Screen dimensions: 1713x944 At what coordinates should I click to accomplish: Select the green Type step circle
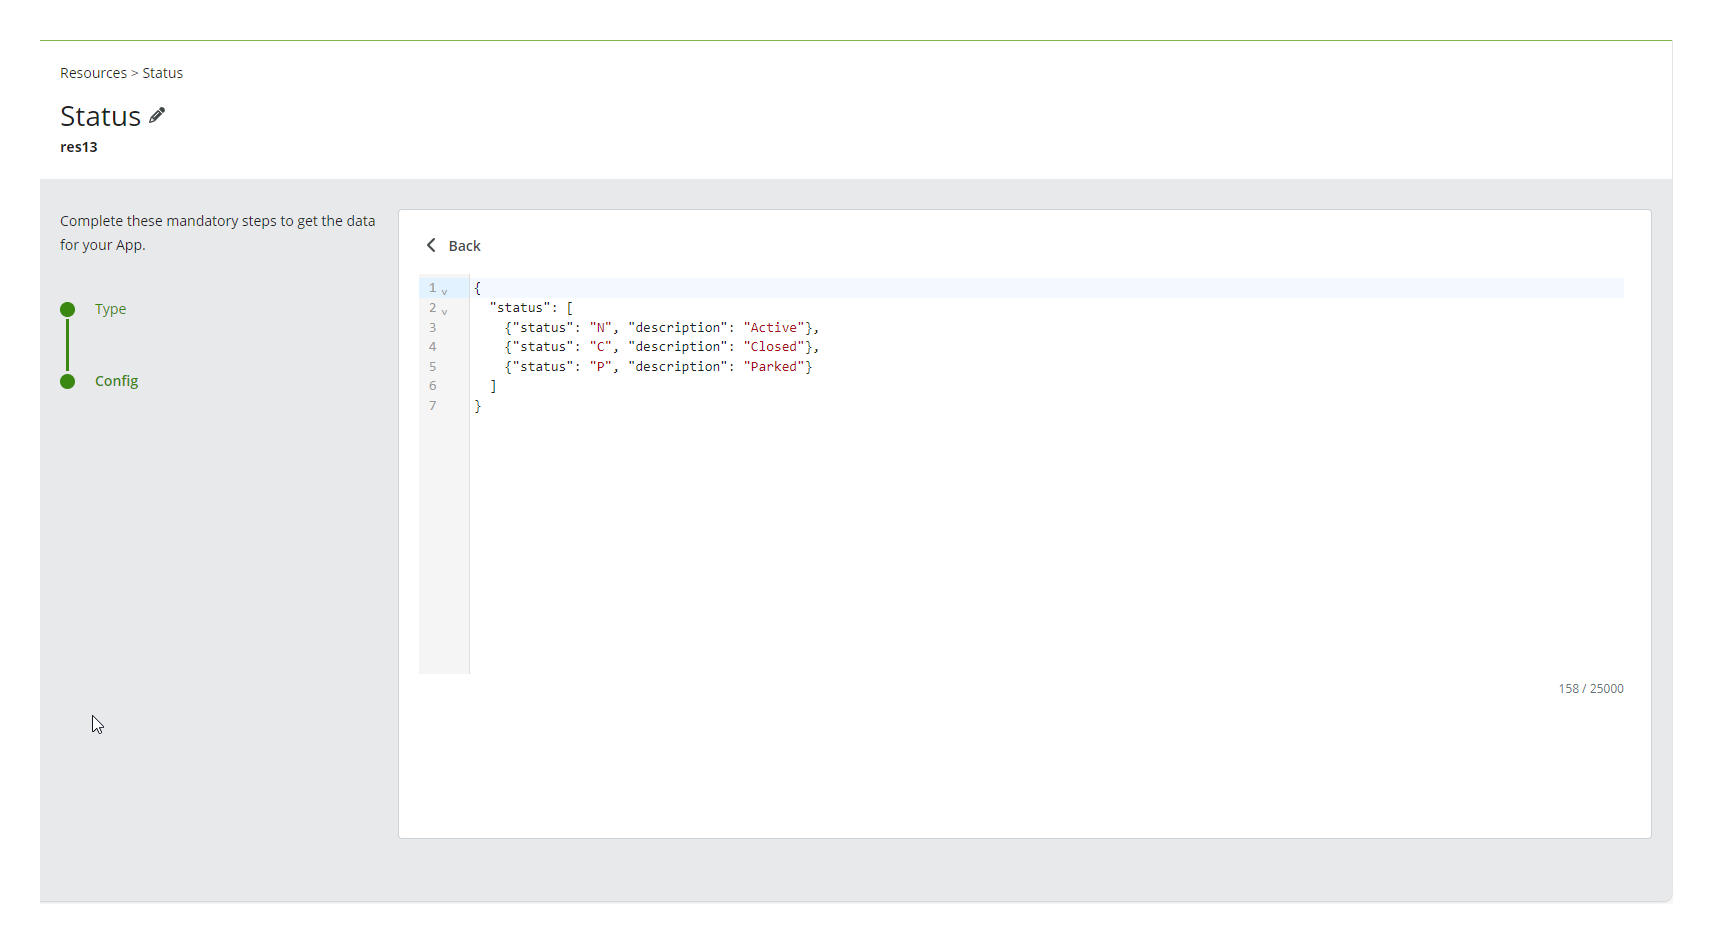(67, 309)
